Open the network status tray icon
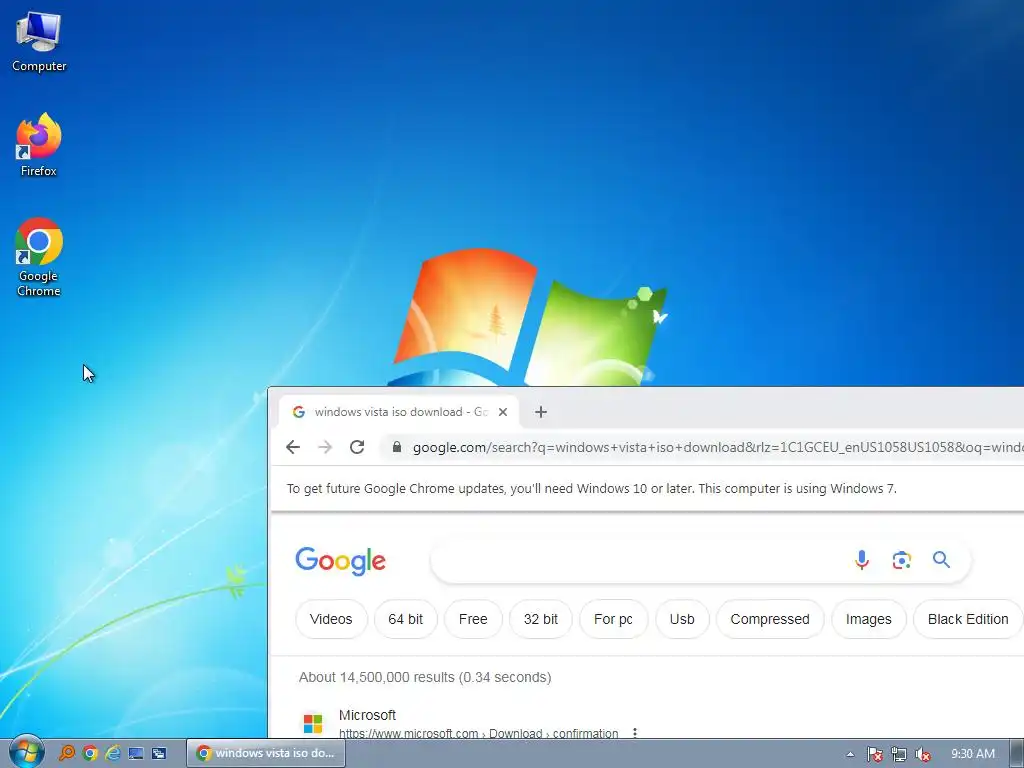Screen dimensions: 1024x768 (899, 754)
